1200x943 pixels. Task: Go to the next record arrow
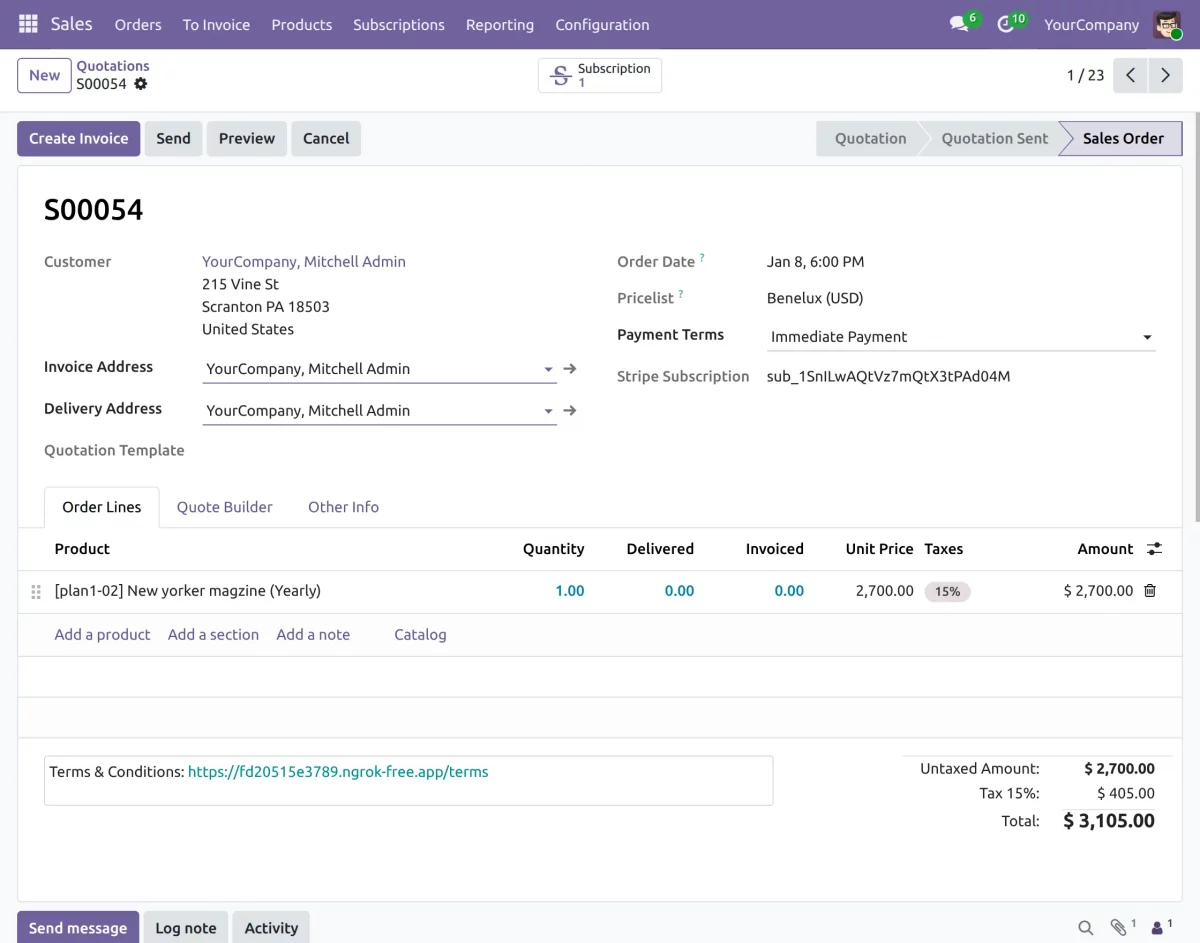pos(1165,75)
